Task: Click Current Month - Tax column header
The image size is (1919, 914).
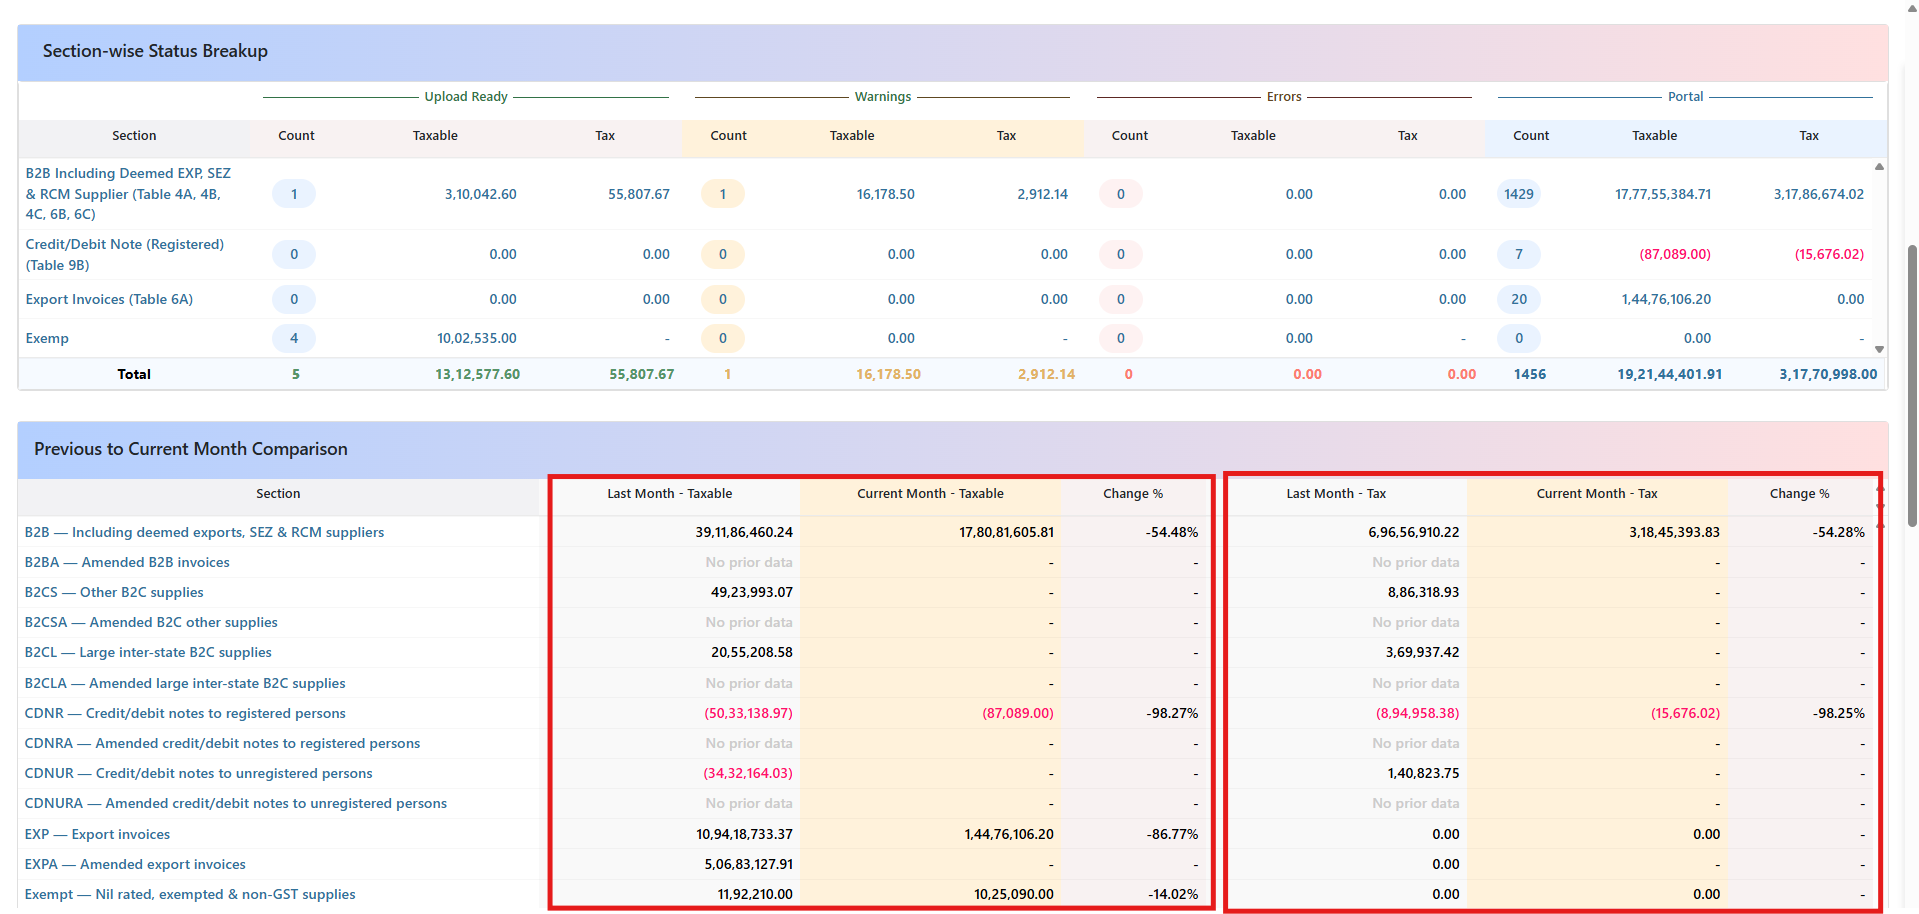Action: click(1596, 494)
